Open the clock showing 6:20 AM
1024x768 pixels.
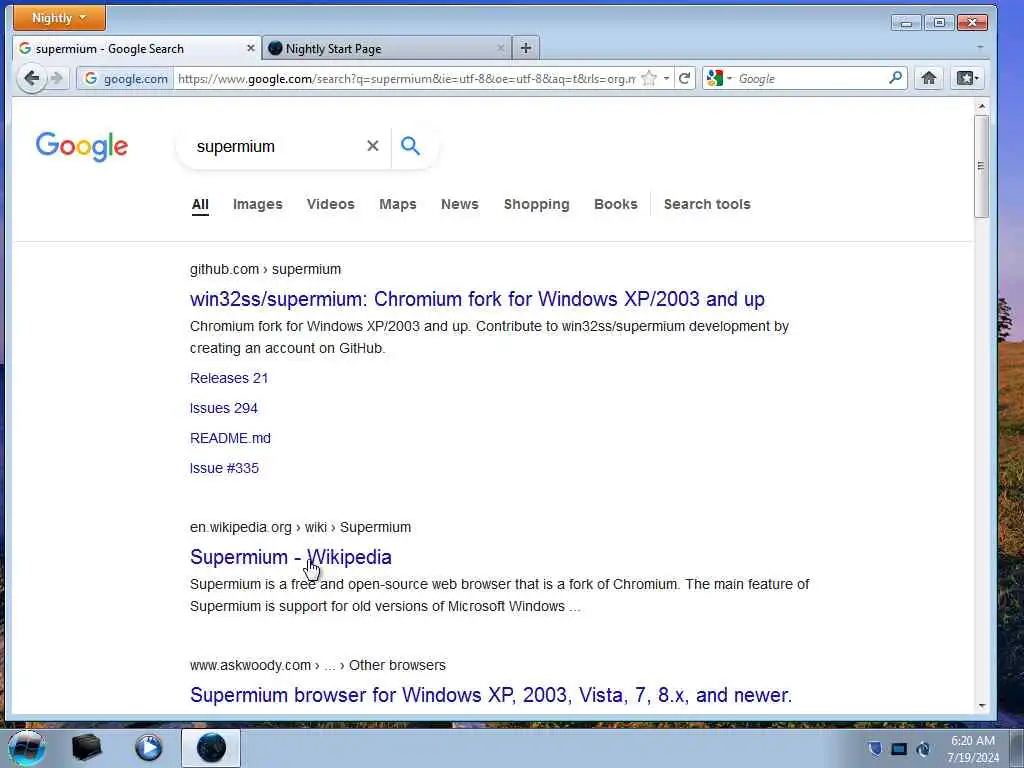point(973,749)
